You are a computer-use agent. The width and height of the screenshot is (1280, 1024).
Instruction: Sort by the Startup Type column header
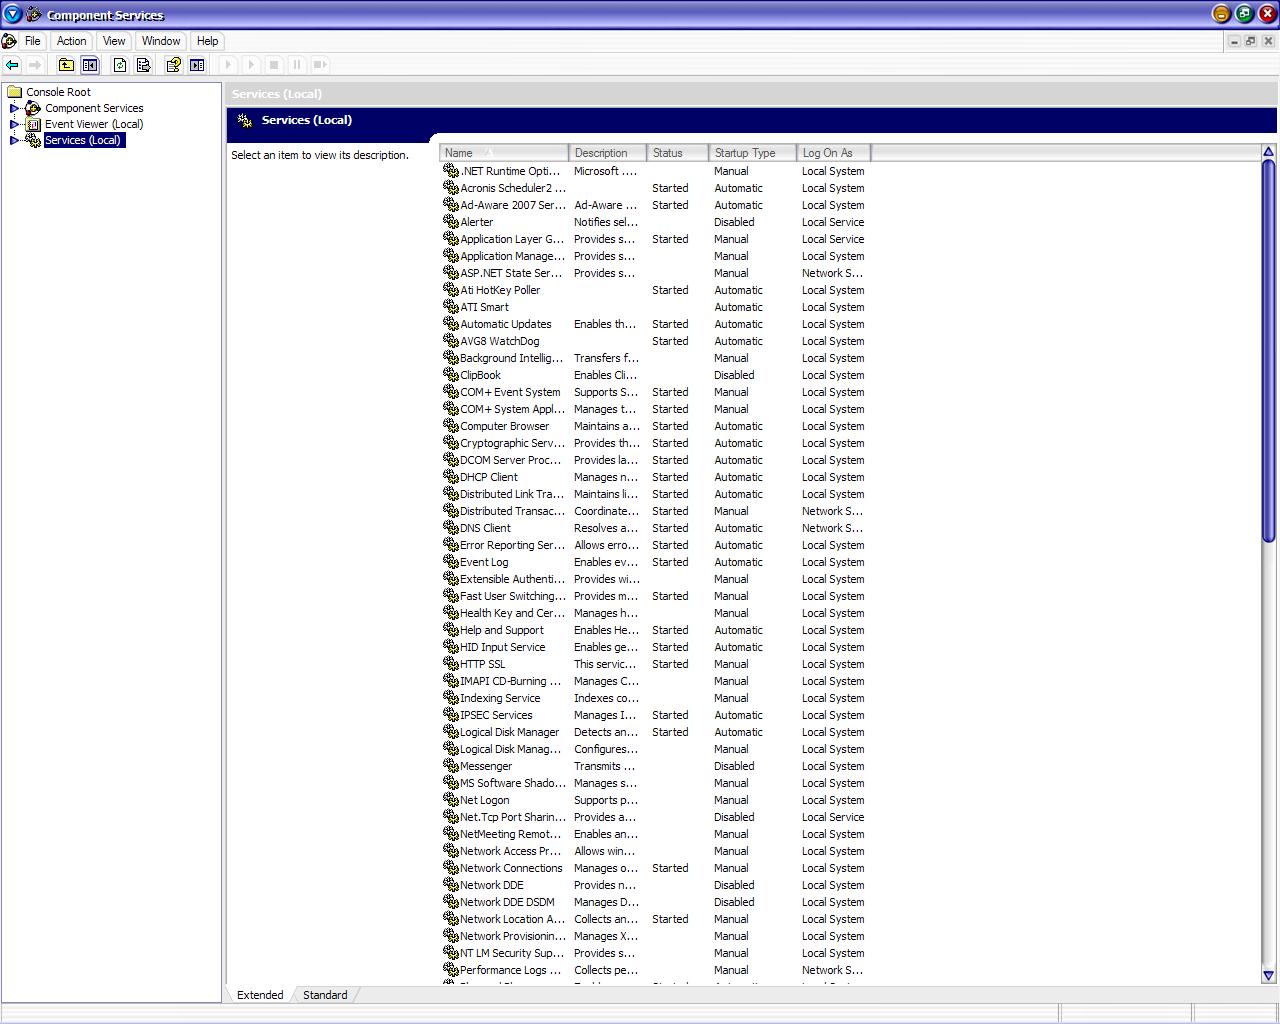(753, 153)
